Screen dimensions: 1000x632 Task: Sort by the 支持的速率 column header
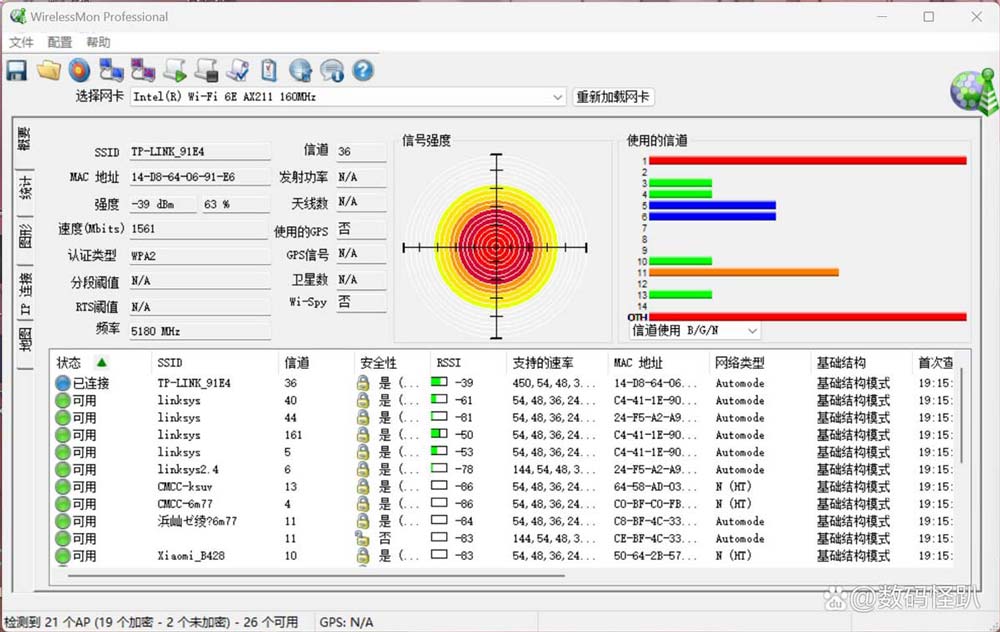pyautogui.click(x=557, y=363)
